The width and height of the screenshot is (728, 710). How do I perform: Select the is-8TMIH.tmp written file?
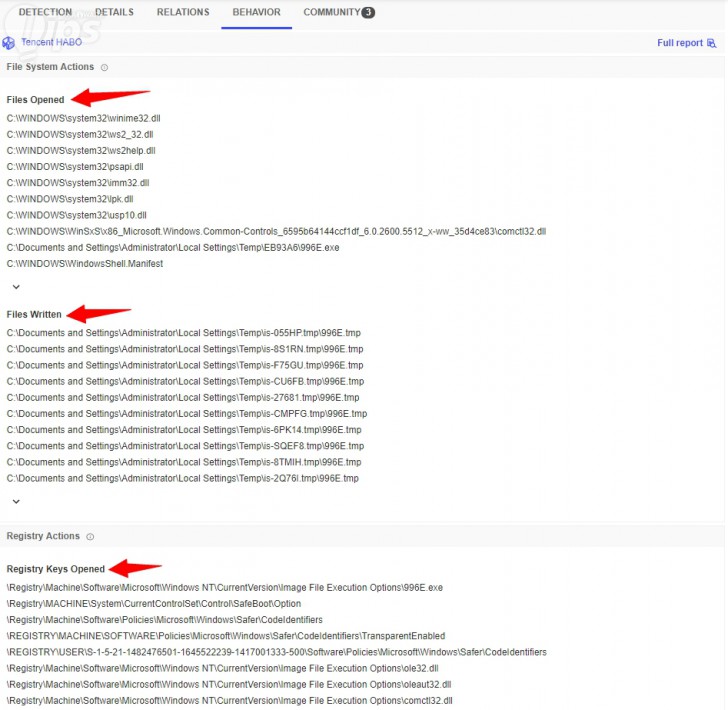tap(184, 462)
